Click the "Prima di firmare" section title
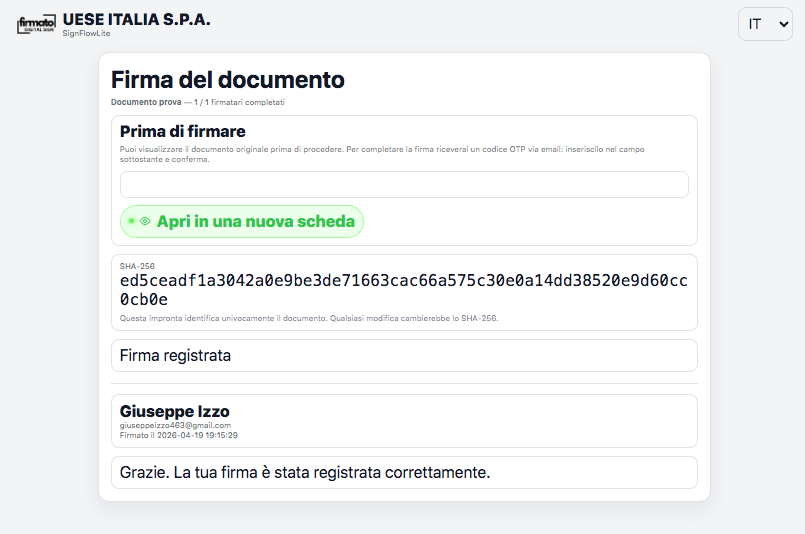Viewport: 805px width, 534px height. [183, 131]
